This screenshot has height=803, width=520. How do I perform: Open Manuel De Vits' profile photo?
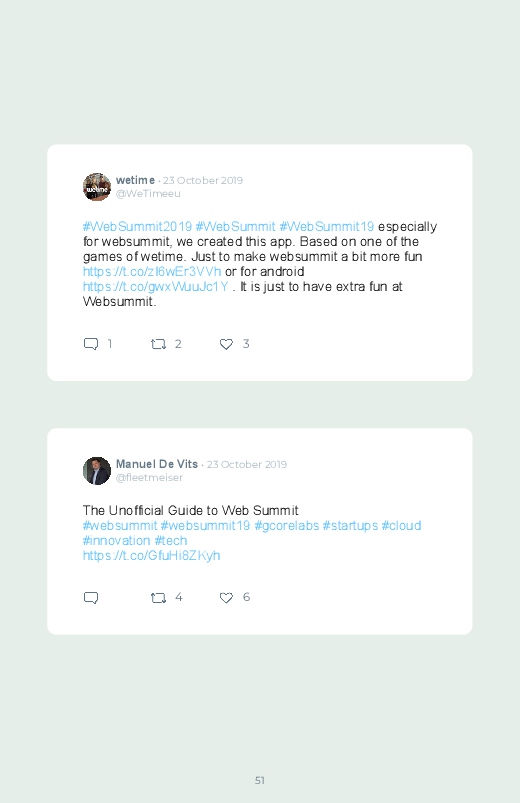pyautogui.click(x=97, y=471)
